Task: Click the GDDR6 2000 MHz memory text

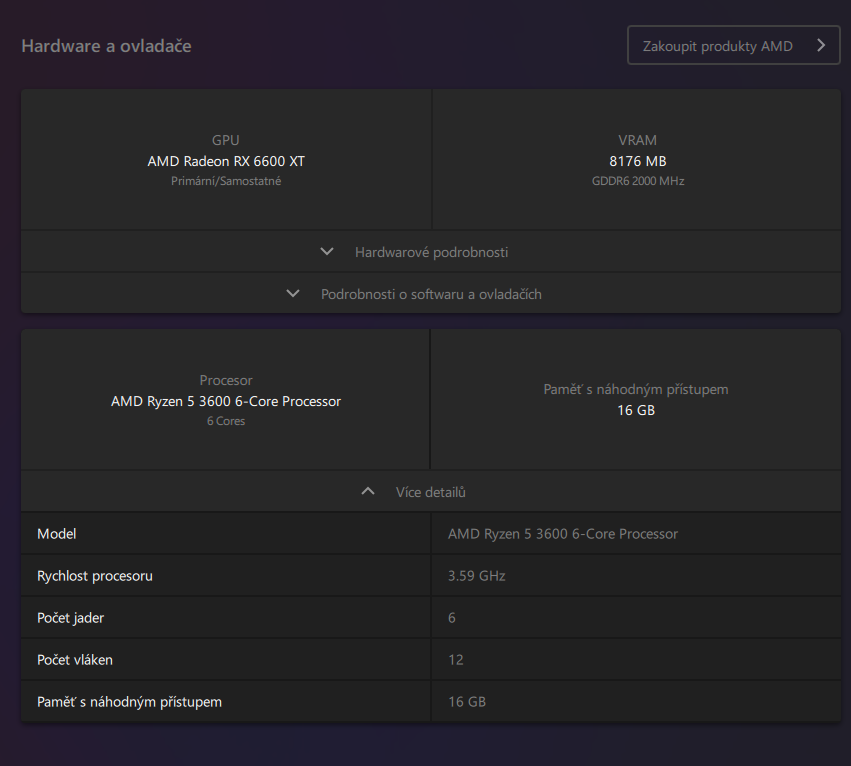Action: coord(637,181)
